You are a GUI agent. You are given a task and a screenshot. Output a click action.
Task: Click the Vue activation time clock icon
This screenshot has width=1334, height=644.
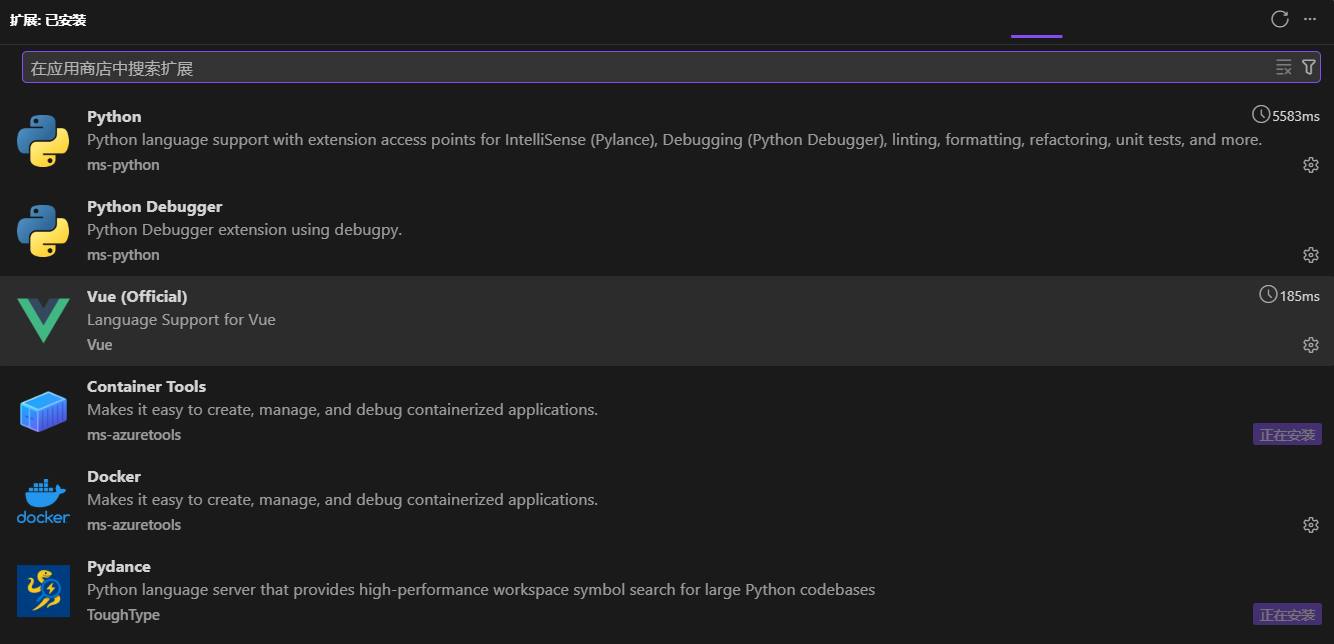(x=1268, y=295)
